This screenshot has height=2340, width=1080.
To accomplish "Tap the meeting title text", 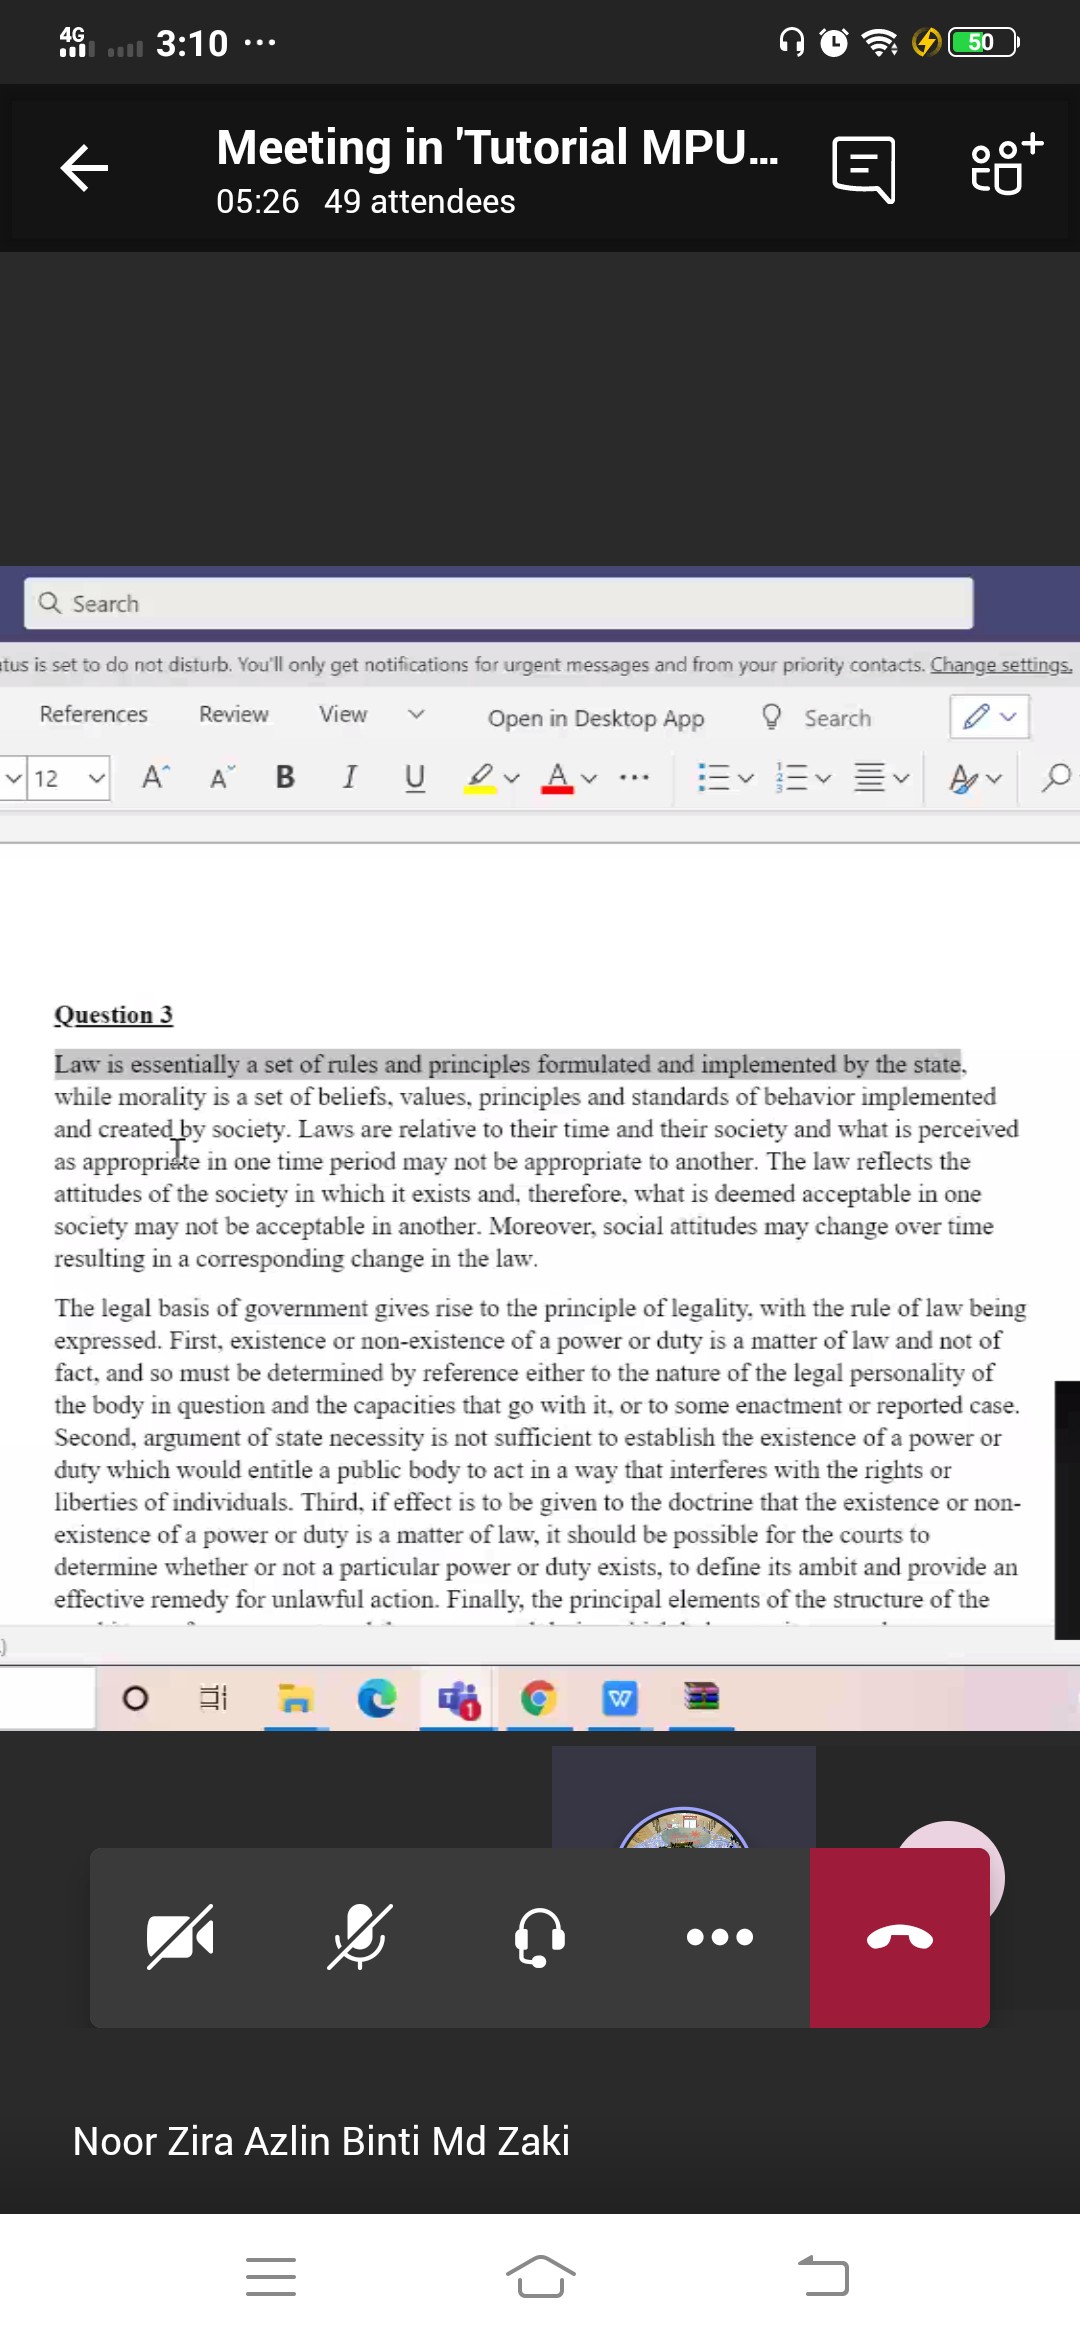I will click(497, 148).
